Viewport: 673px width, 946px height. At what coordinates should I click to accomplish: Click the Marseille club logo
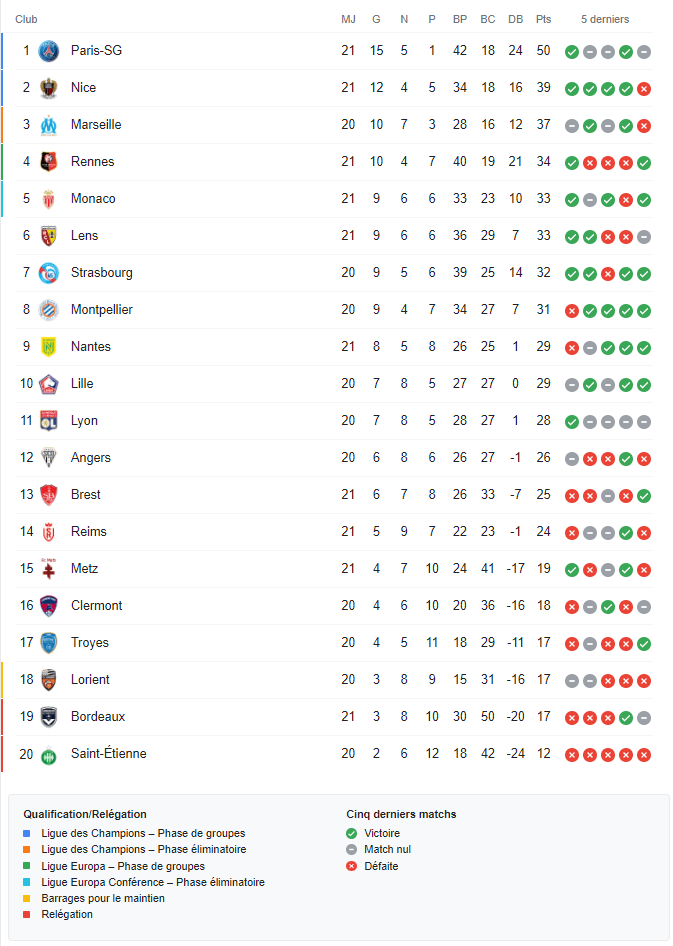49,125
